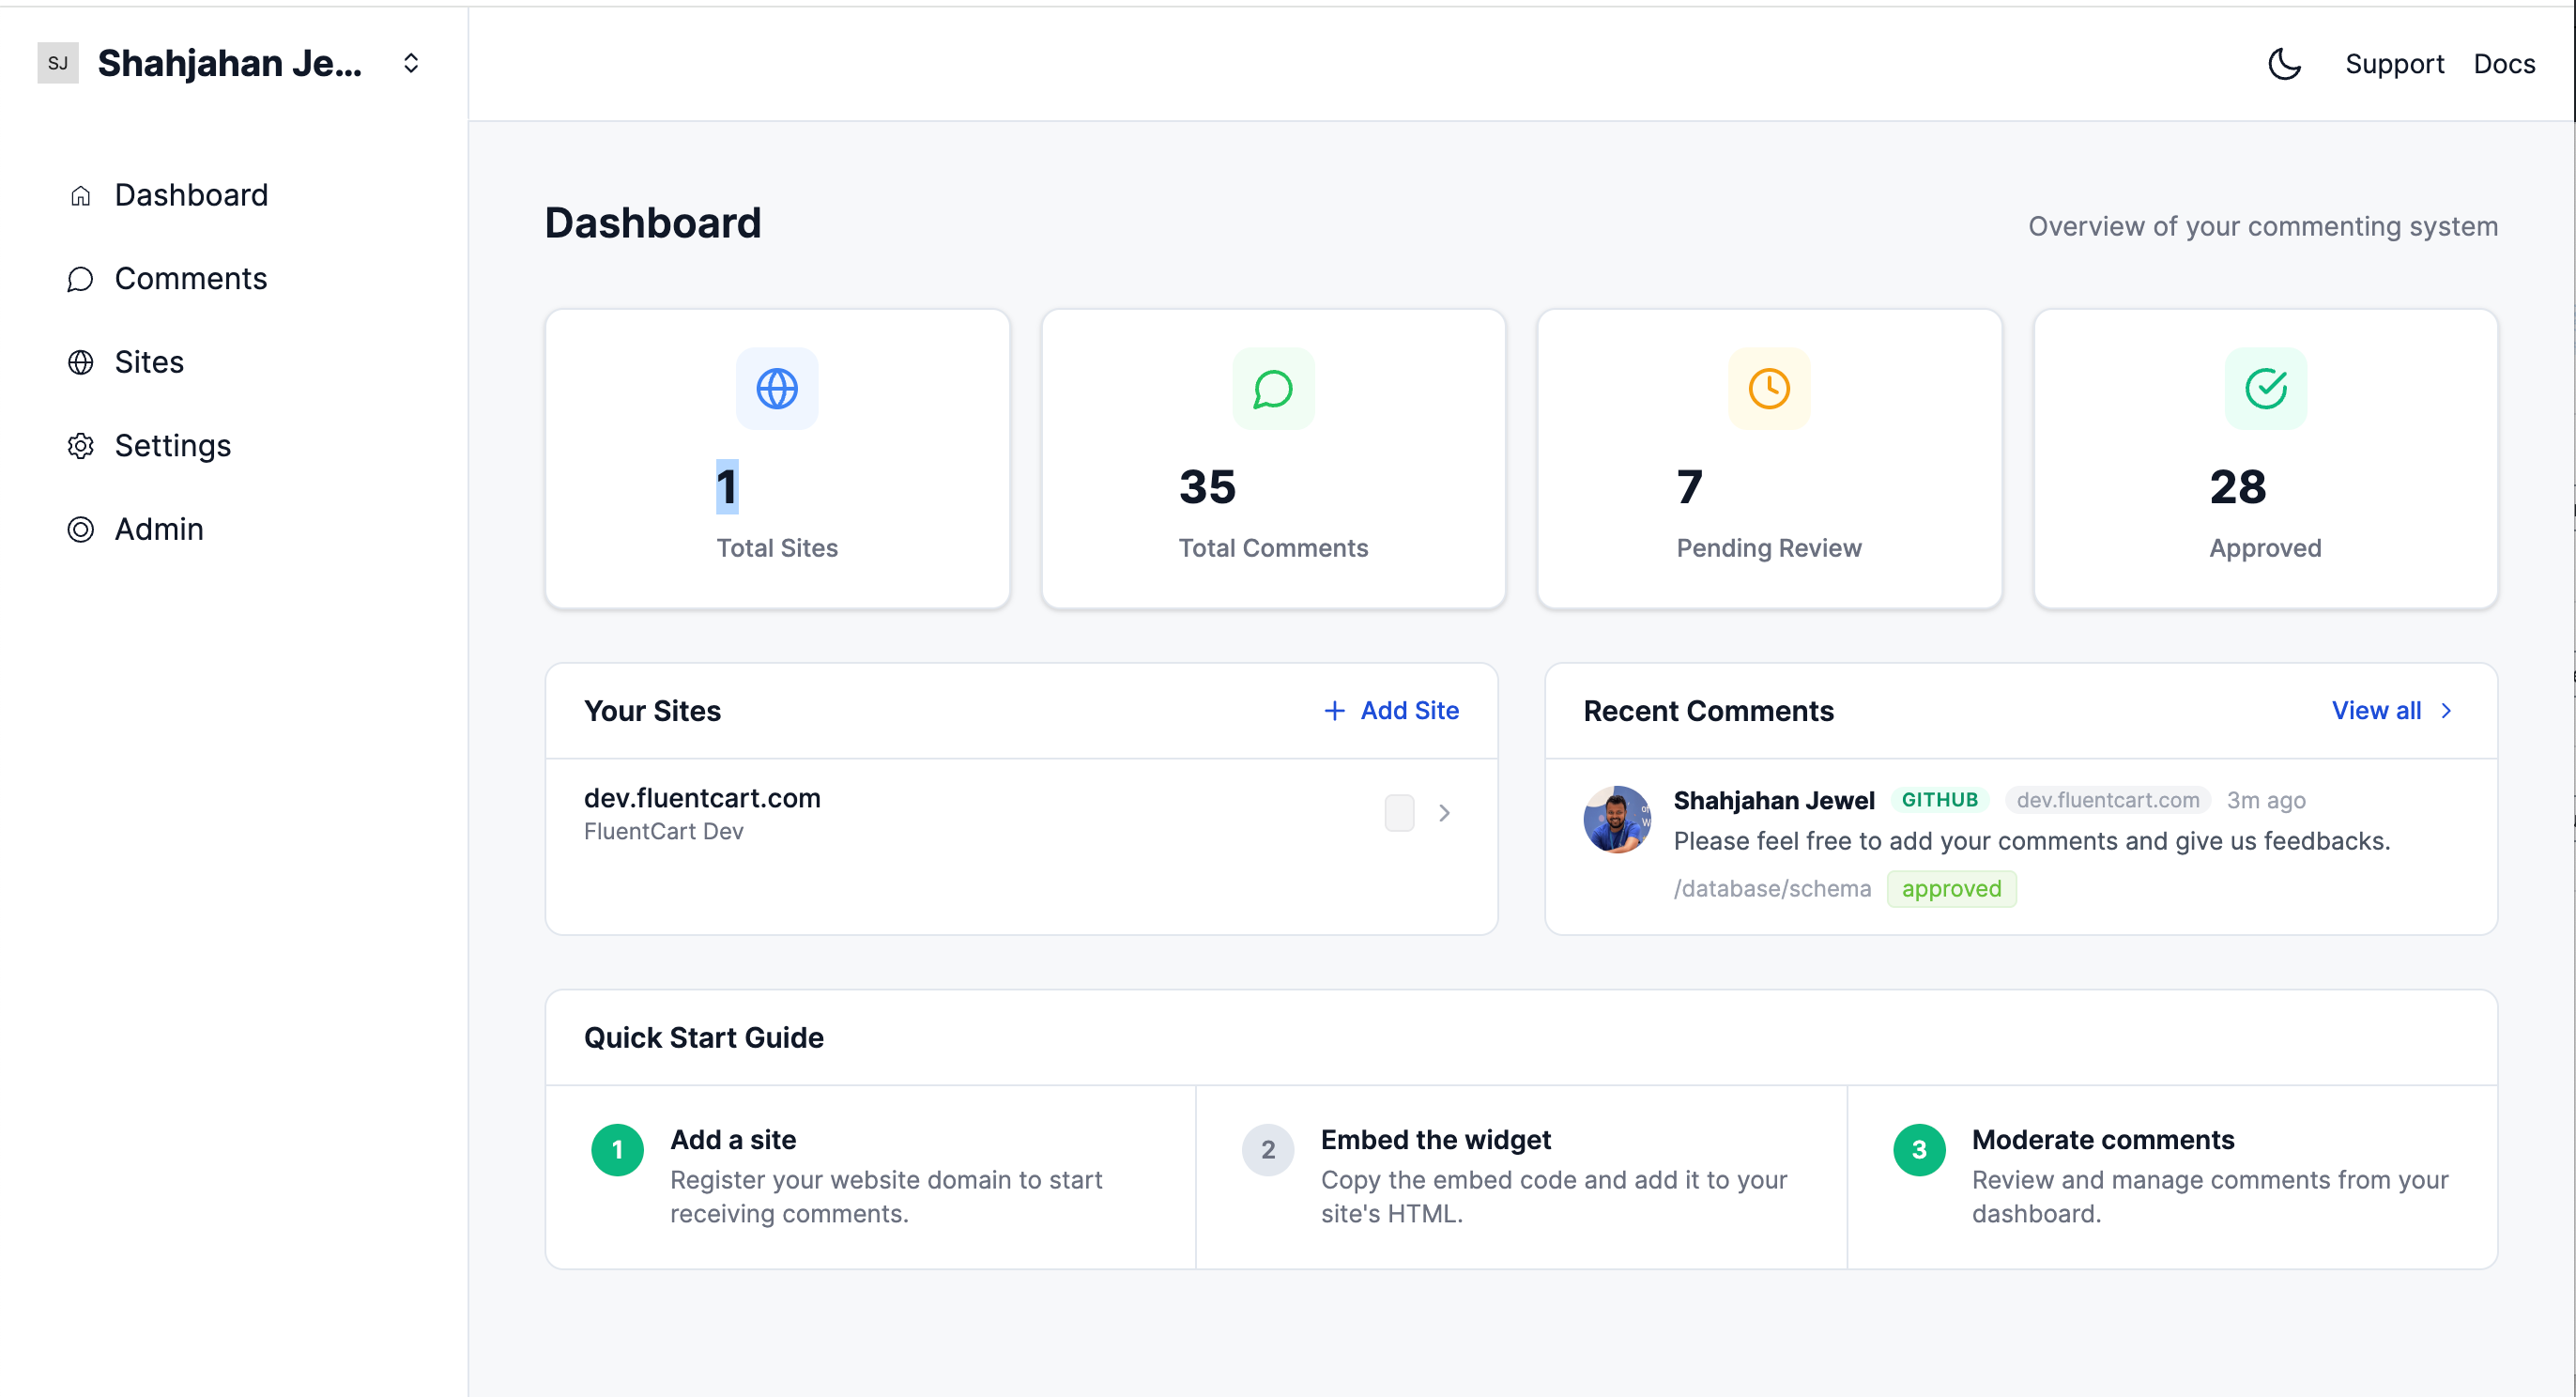Click the Settings gear sidebar icon
The height and width of the screenshot is (1397, 2576).
pyautogui.click(x=80, y=446)
